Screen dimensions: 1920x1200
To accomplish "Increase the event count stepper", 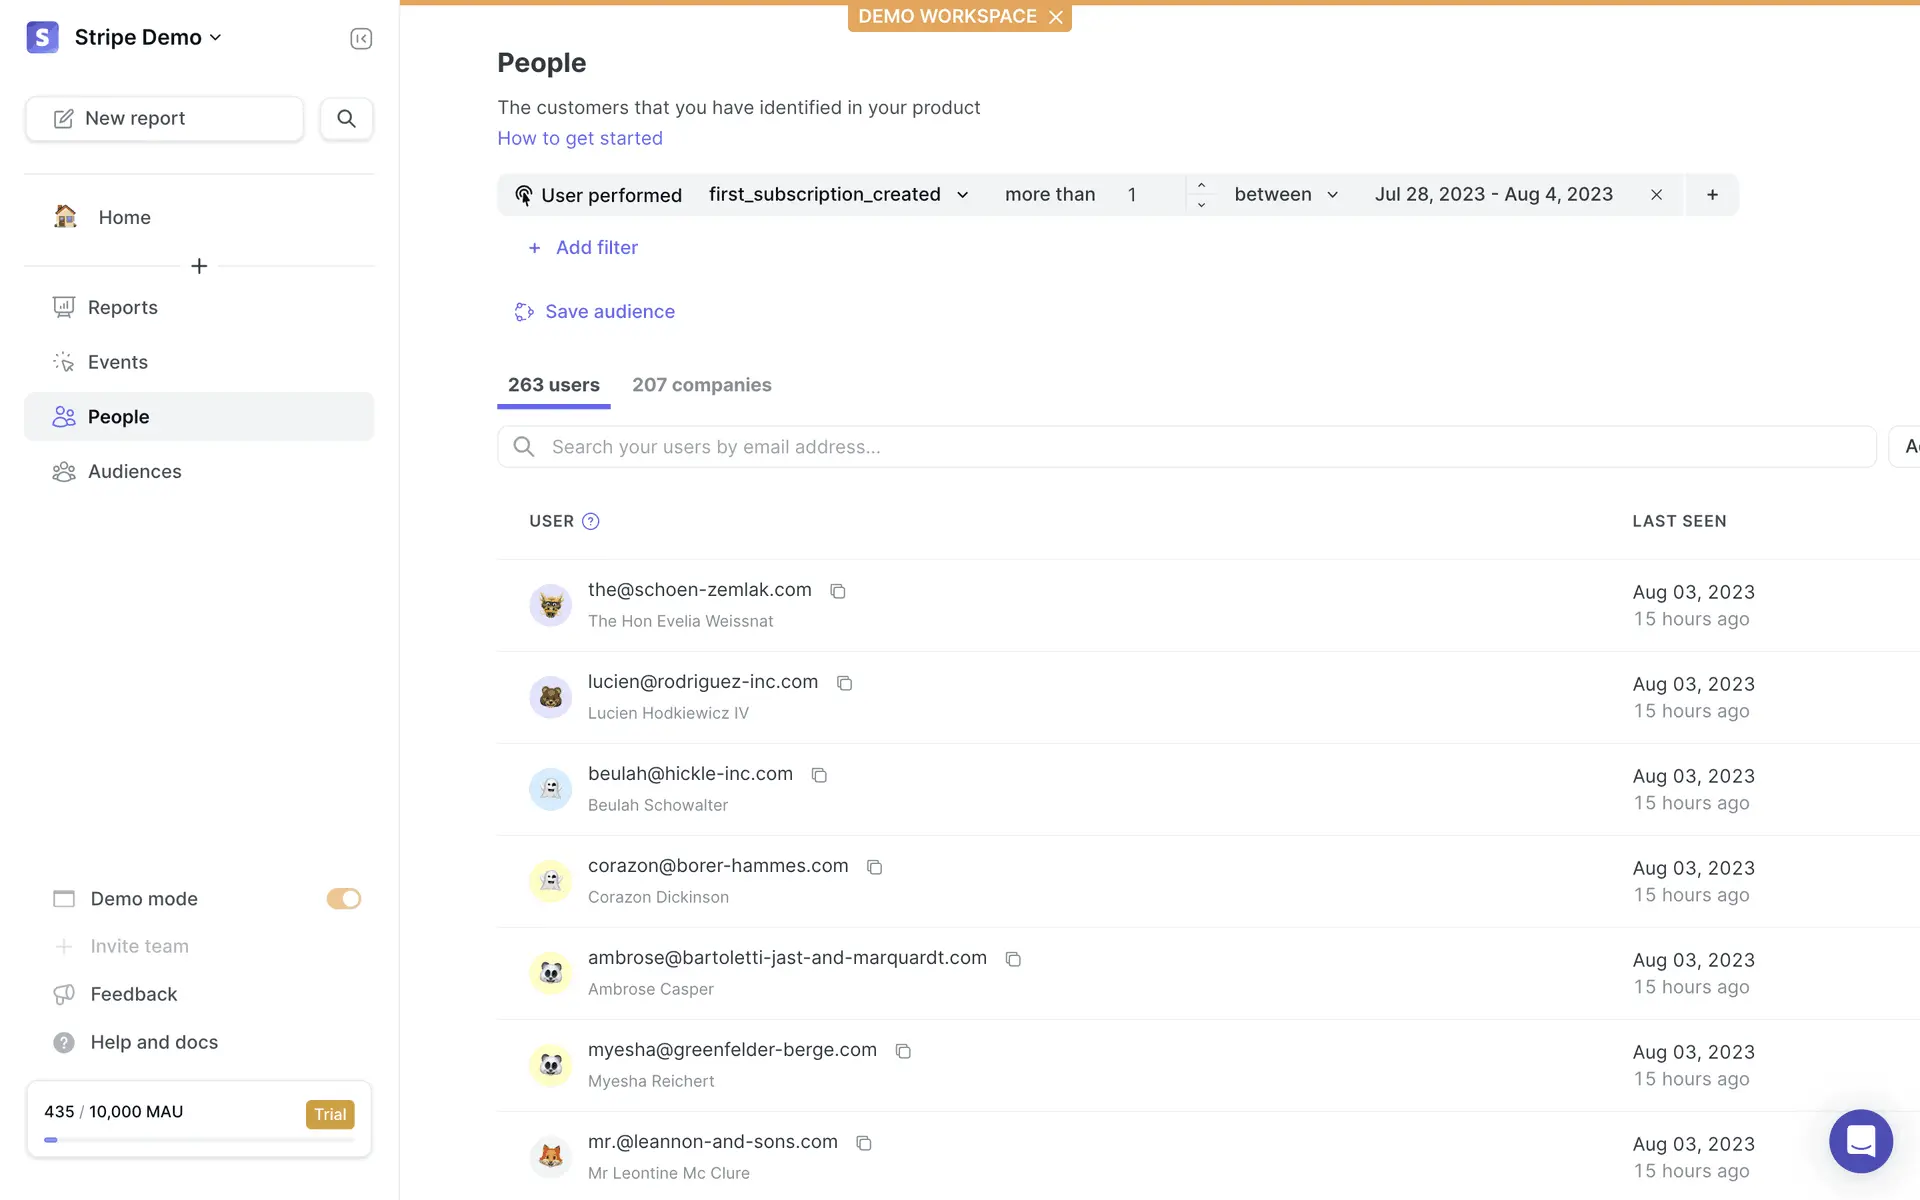I will point(1201,185).
